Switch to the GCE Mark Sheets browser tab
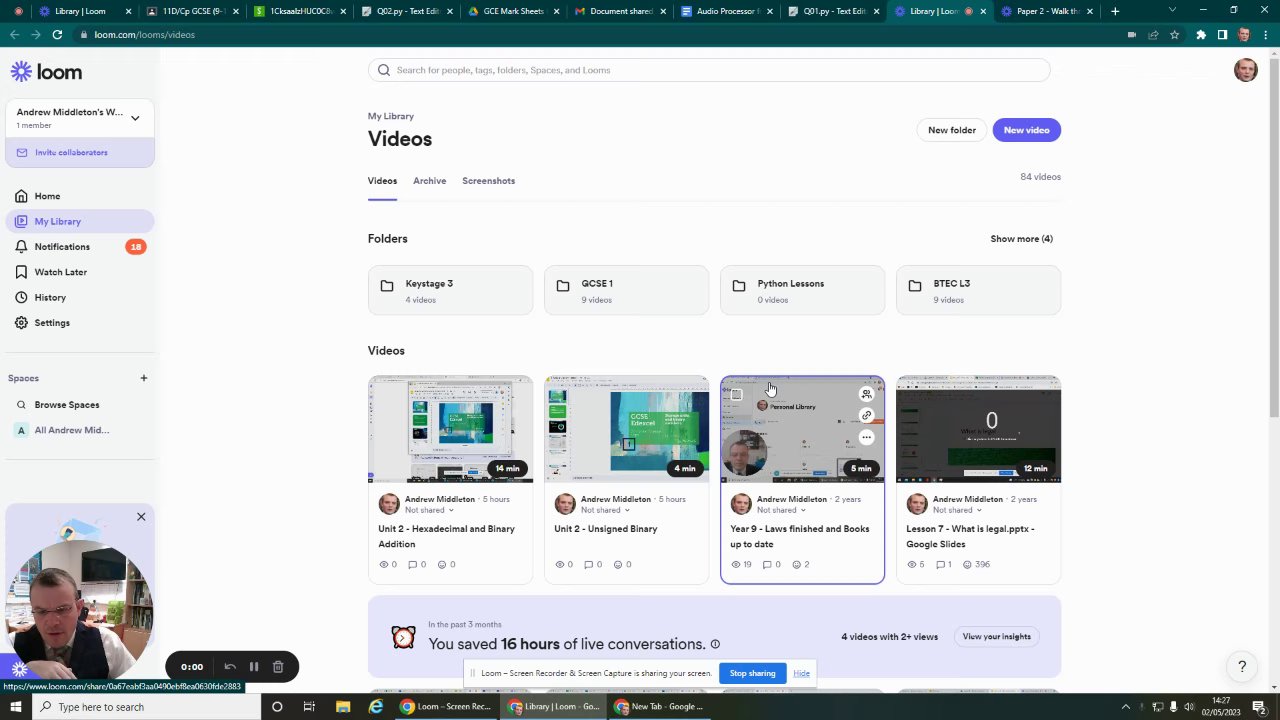 point(512,11)
